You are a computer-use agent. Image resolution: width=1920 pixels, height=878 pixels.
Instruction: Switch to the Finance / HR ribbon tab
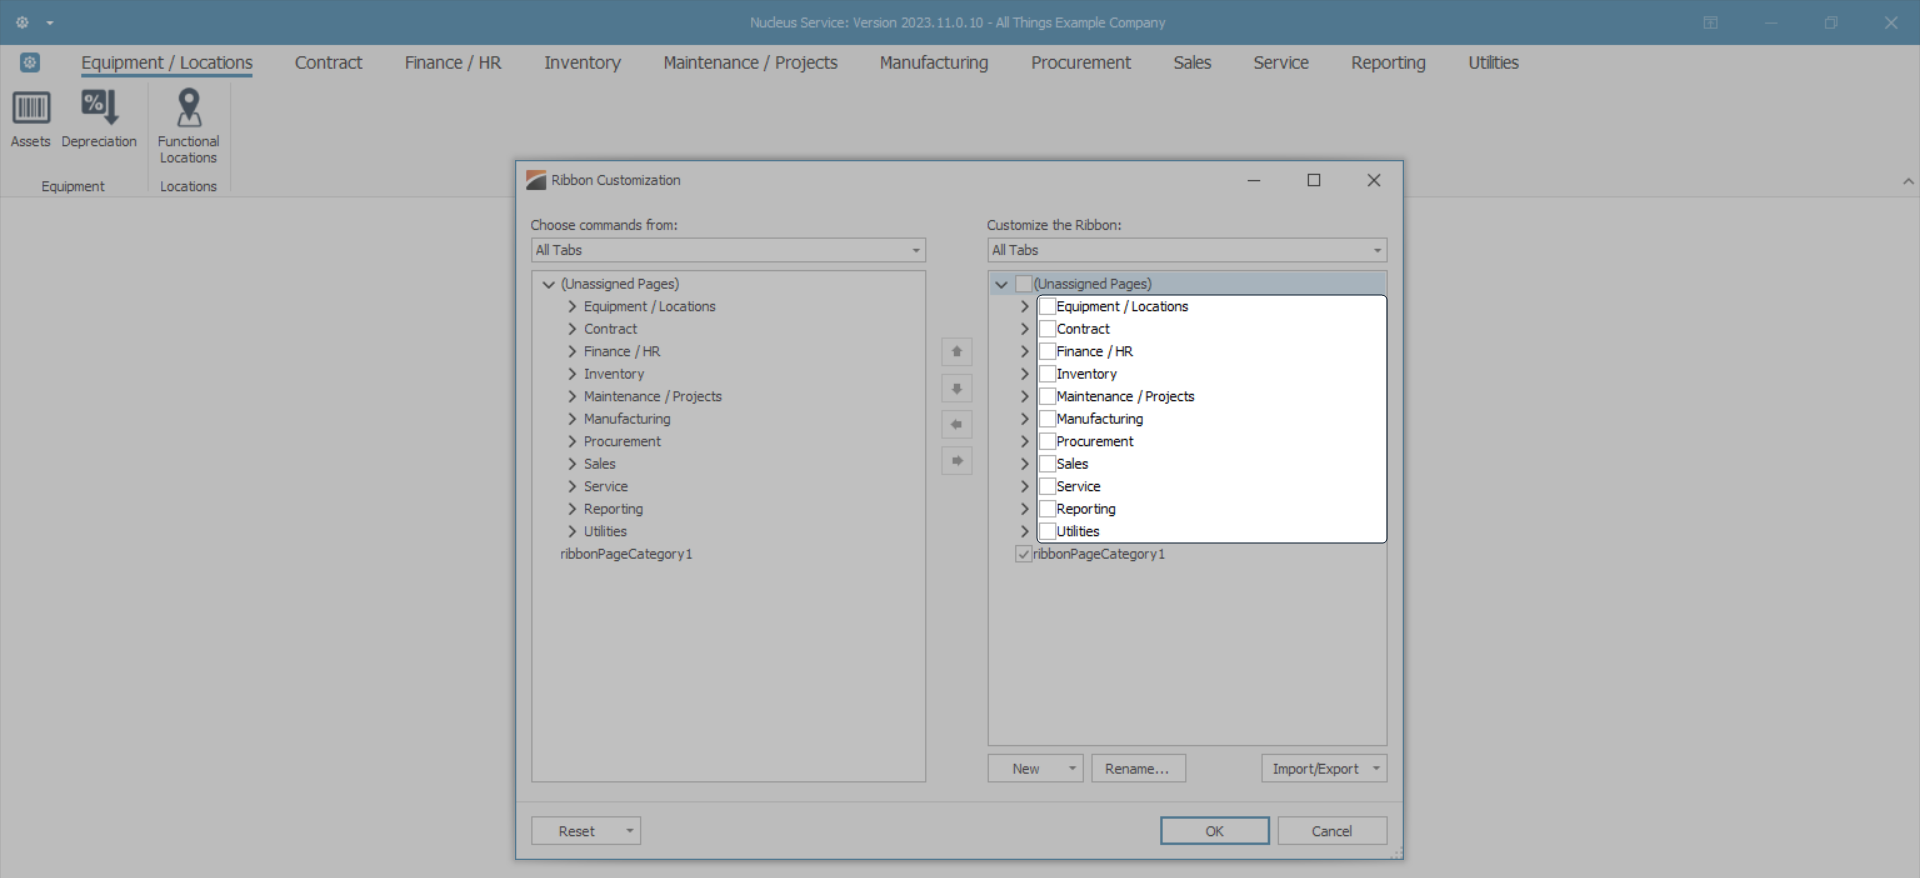453,62
